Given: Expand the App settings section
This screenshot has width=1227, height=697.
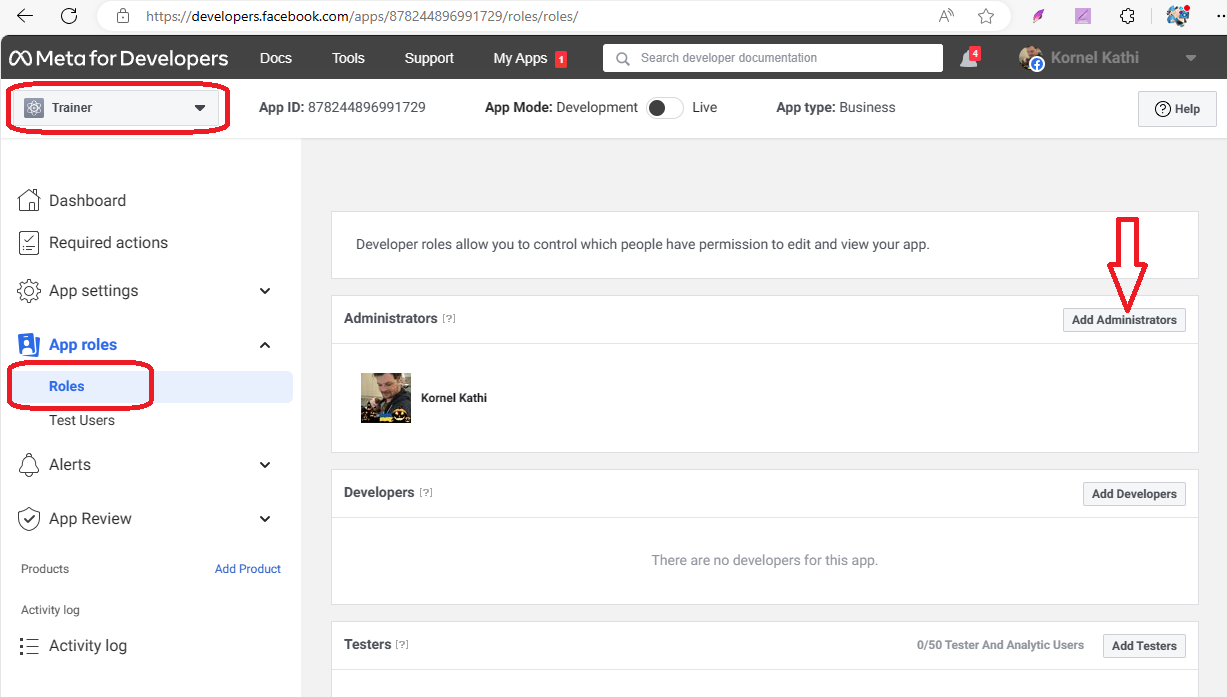Looking at the screenshot, I should (265, 291).
